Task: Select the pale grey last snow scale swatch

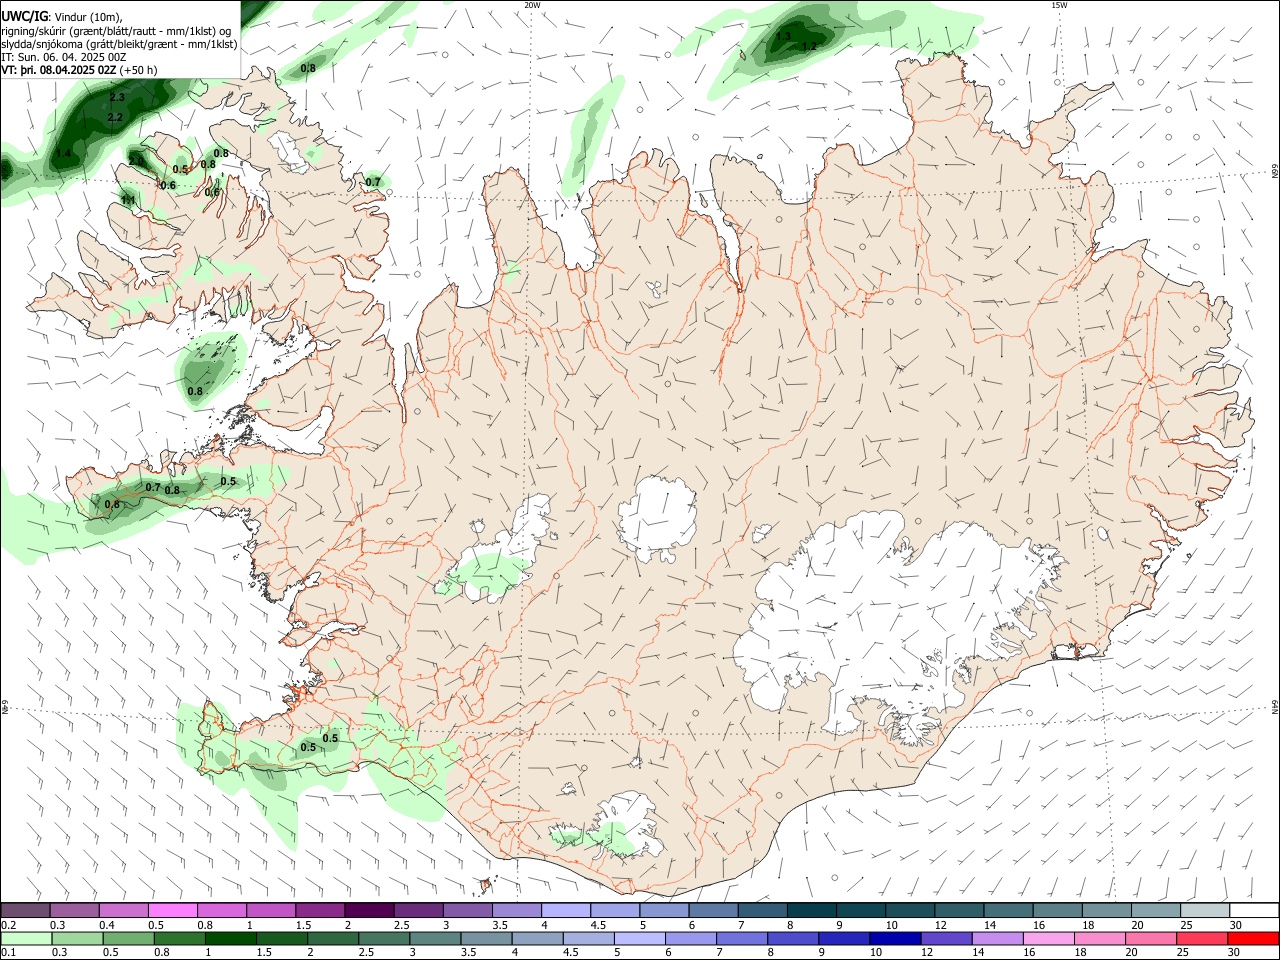Action: [1204, 910]
